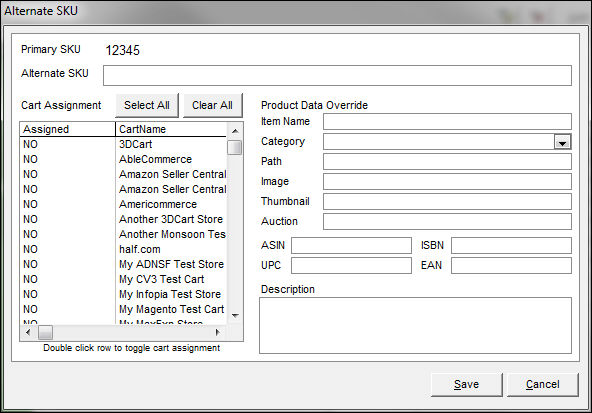Image resolution: width=592 pixels, height=413 pixels.
Task: Click cart list scroll down arrow
Action: click(235, 316)
